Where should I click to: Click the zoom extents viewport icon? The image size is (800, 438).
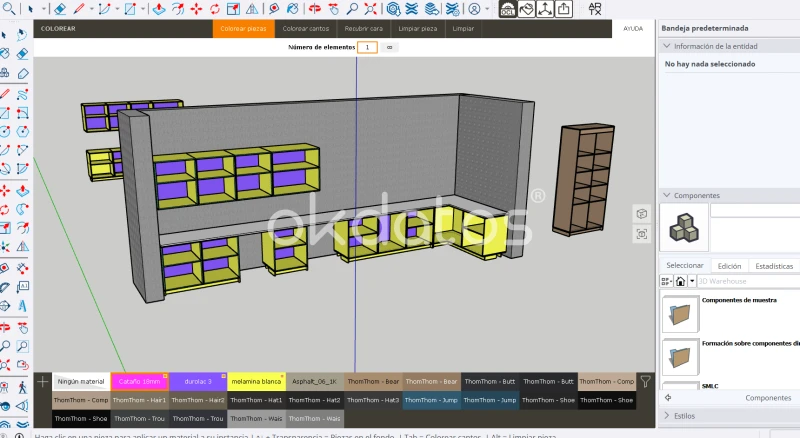click(x=641, y=234)
